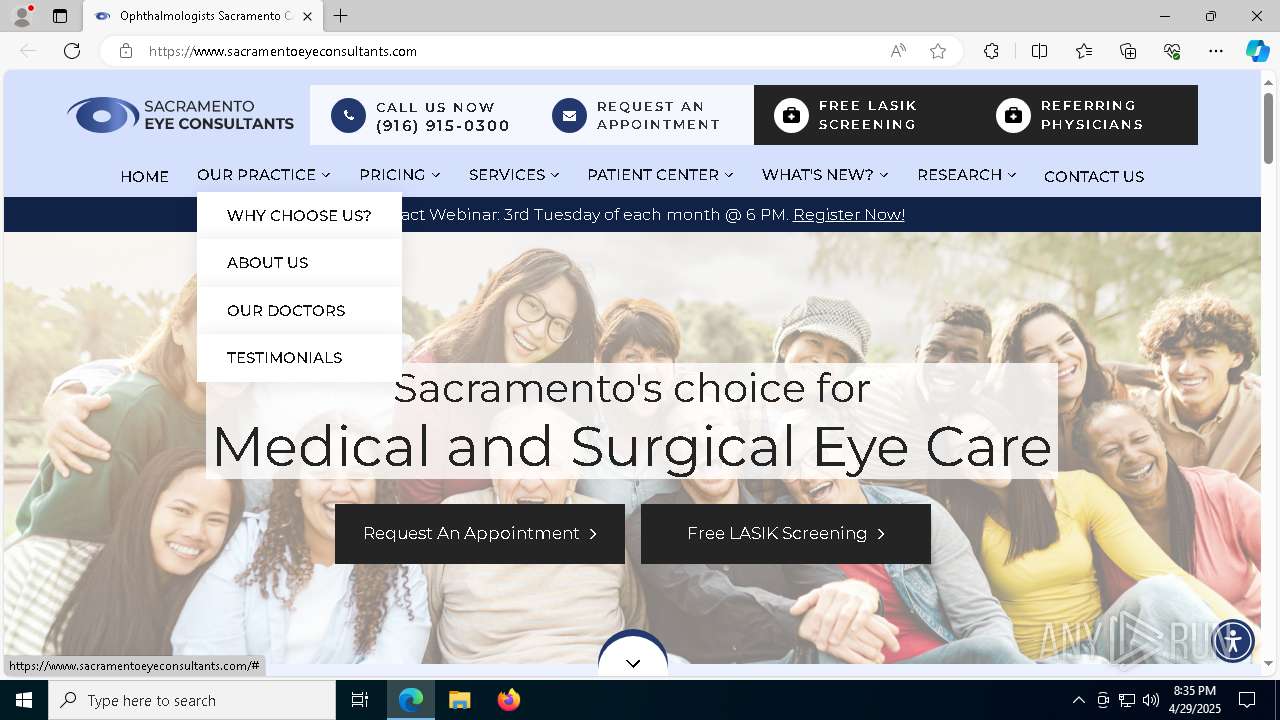Expand the Services dropdown menu
Image resolution: width=1280 pixels, height=720 pixels.
tap(514, 175)
